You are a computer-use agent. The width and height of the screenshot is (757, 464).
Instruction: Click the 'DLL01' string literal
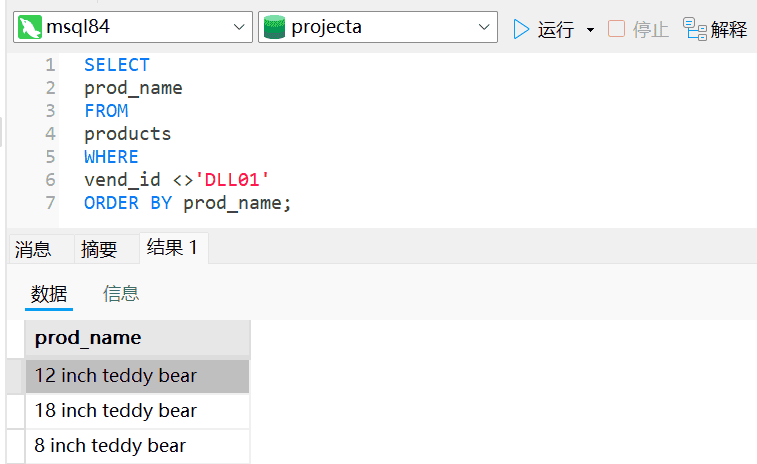(x=232, y=180)
